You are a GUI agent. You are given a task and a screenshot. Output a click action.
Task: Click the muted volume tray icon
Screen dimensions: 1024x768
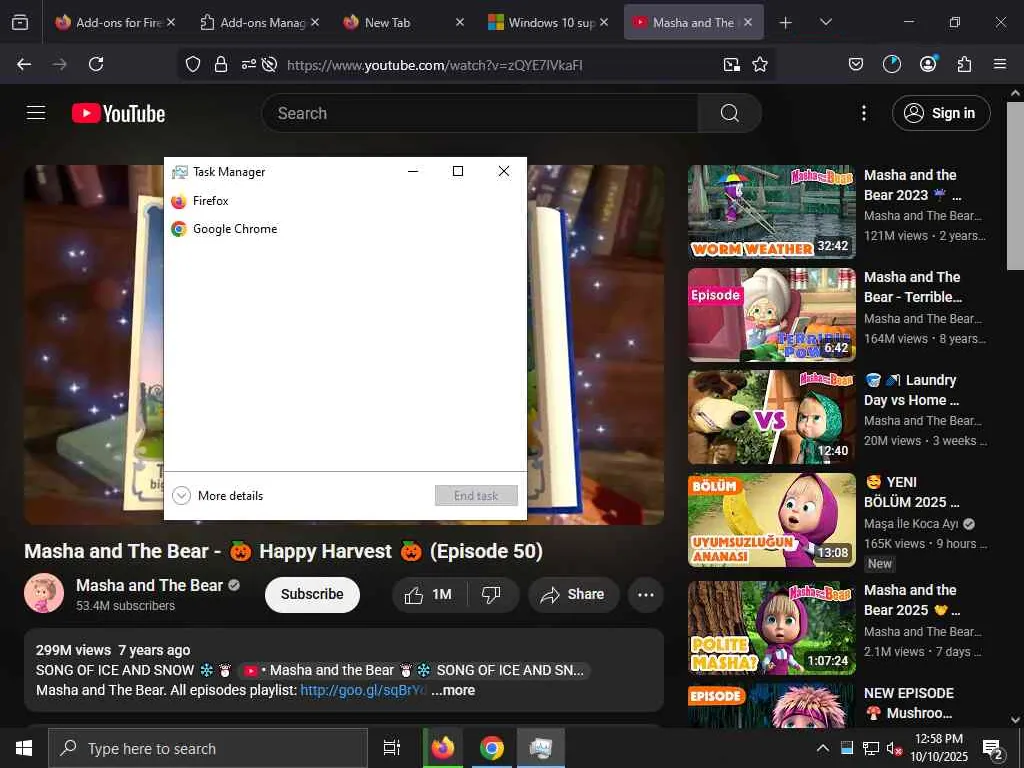(893, 748)
